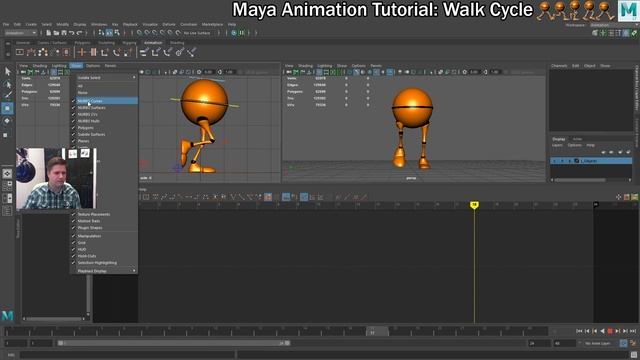Enable select by object type mode

(109, 33)
